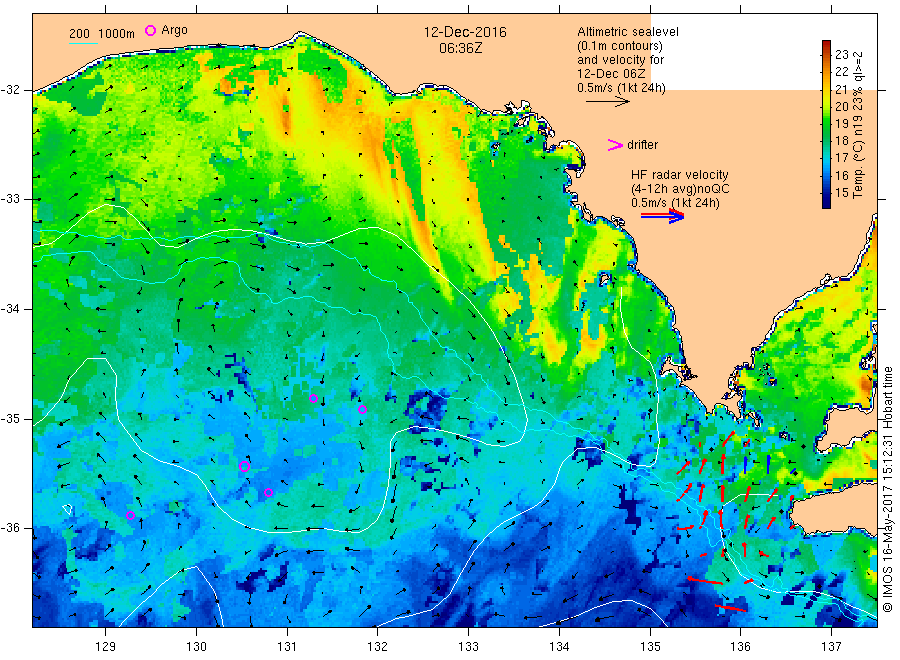Click the color bar value '21'
900x660 pixels.
(x=841, y=89)
